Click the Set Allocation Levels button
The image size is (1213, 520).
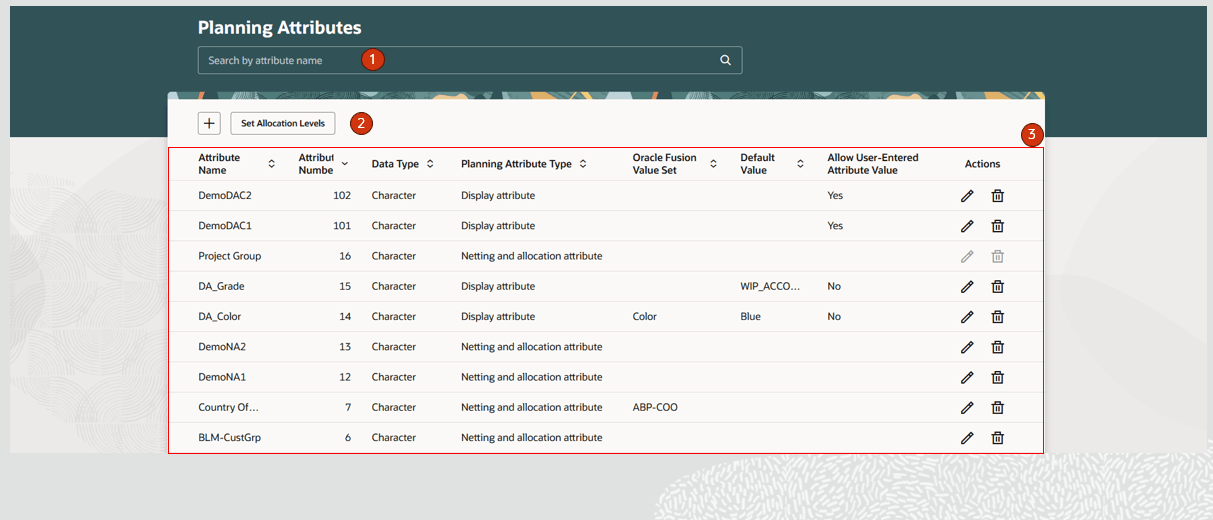(283, 123)
